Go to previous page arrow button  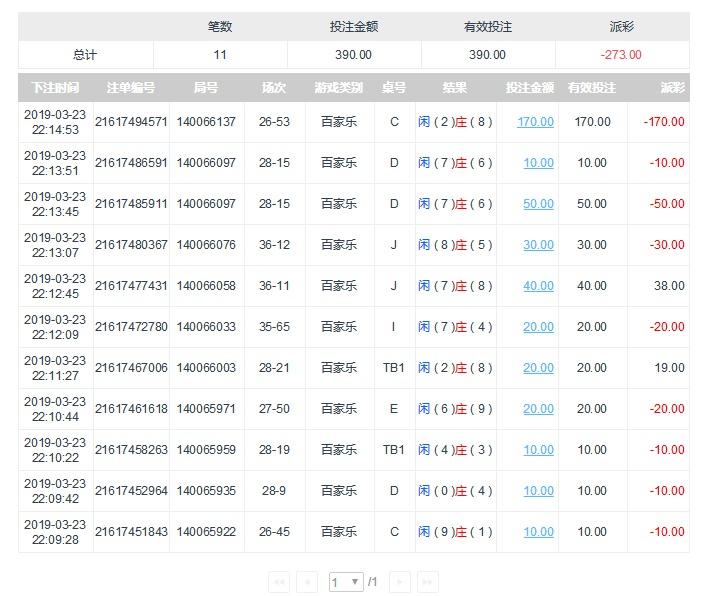point(307,582)
